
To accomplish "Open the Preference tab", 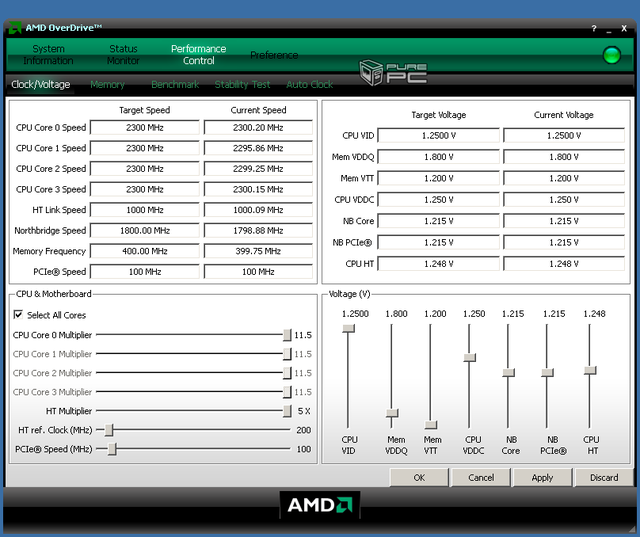I will click(x=274, y=55).
